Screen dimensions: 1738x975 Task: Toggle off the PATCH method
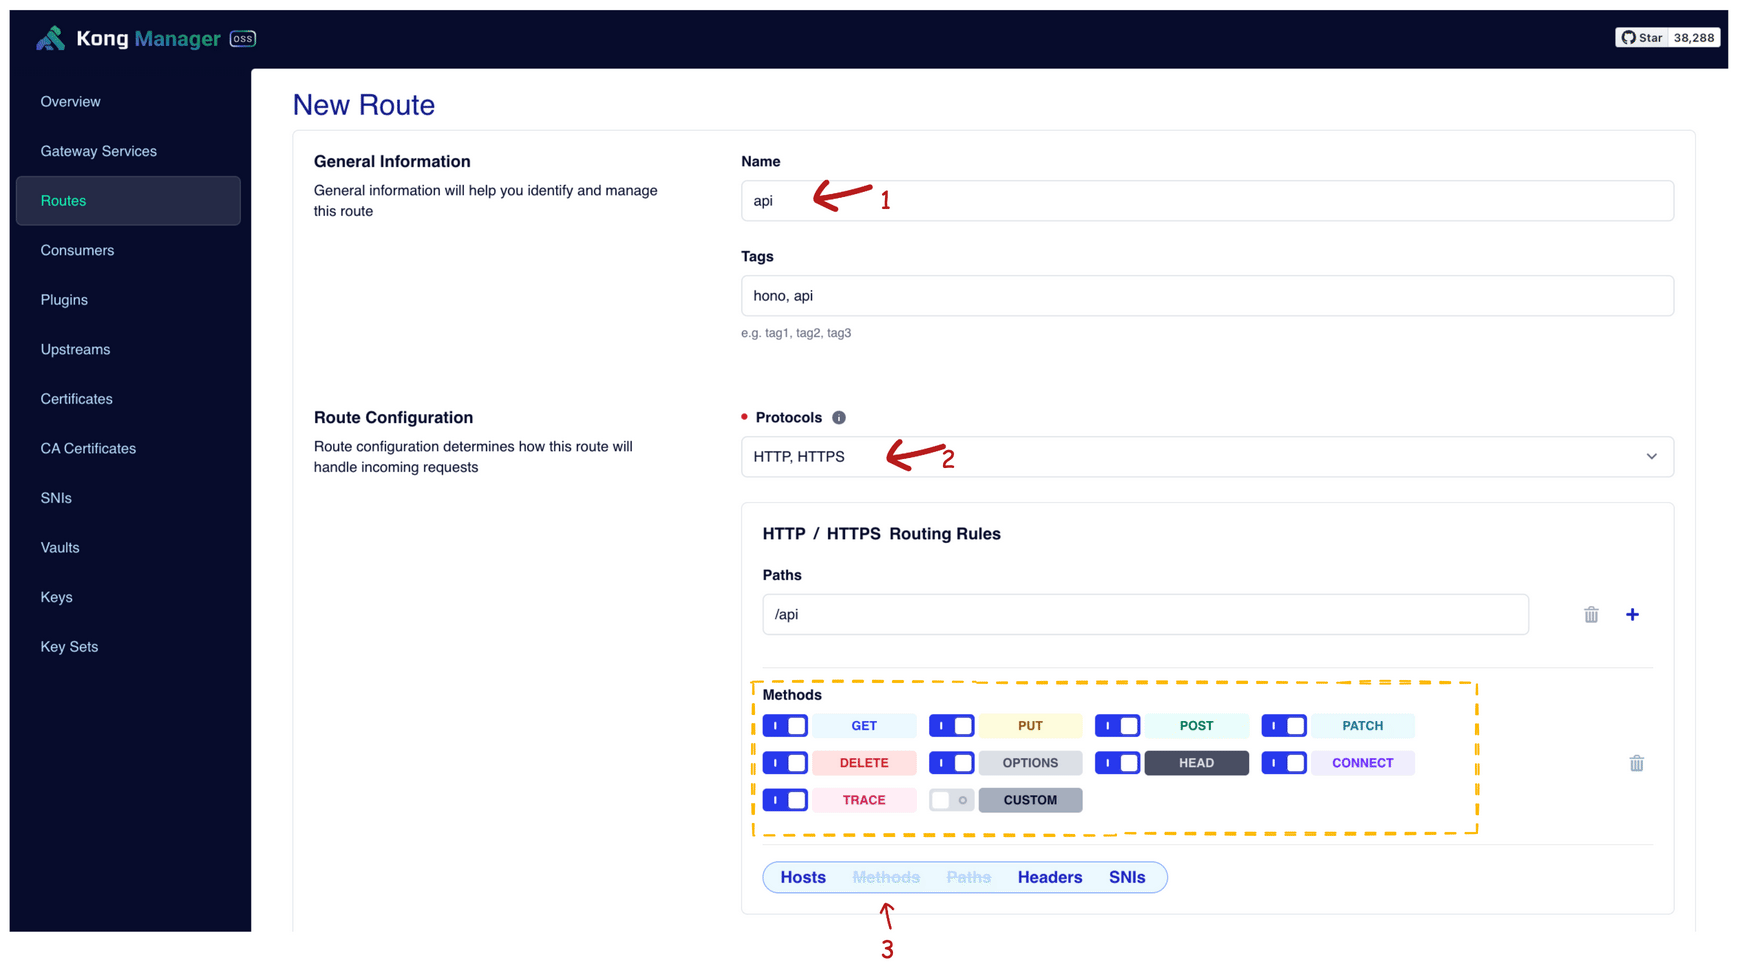pos(1283,726)
